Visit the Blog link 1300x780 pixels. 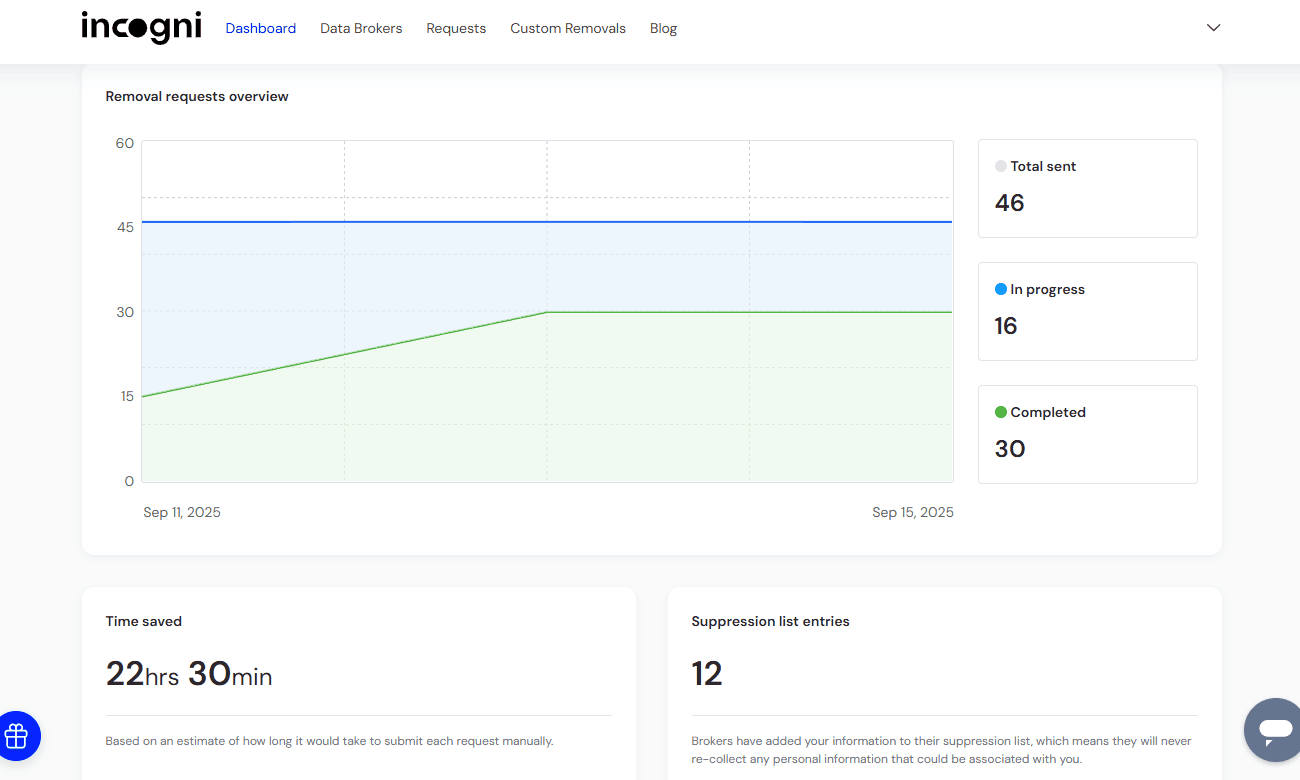663,28
